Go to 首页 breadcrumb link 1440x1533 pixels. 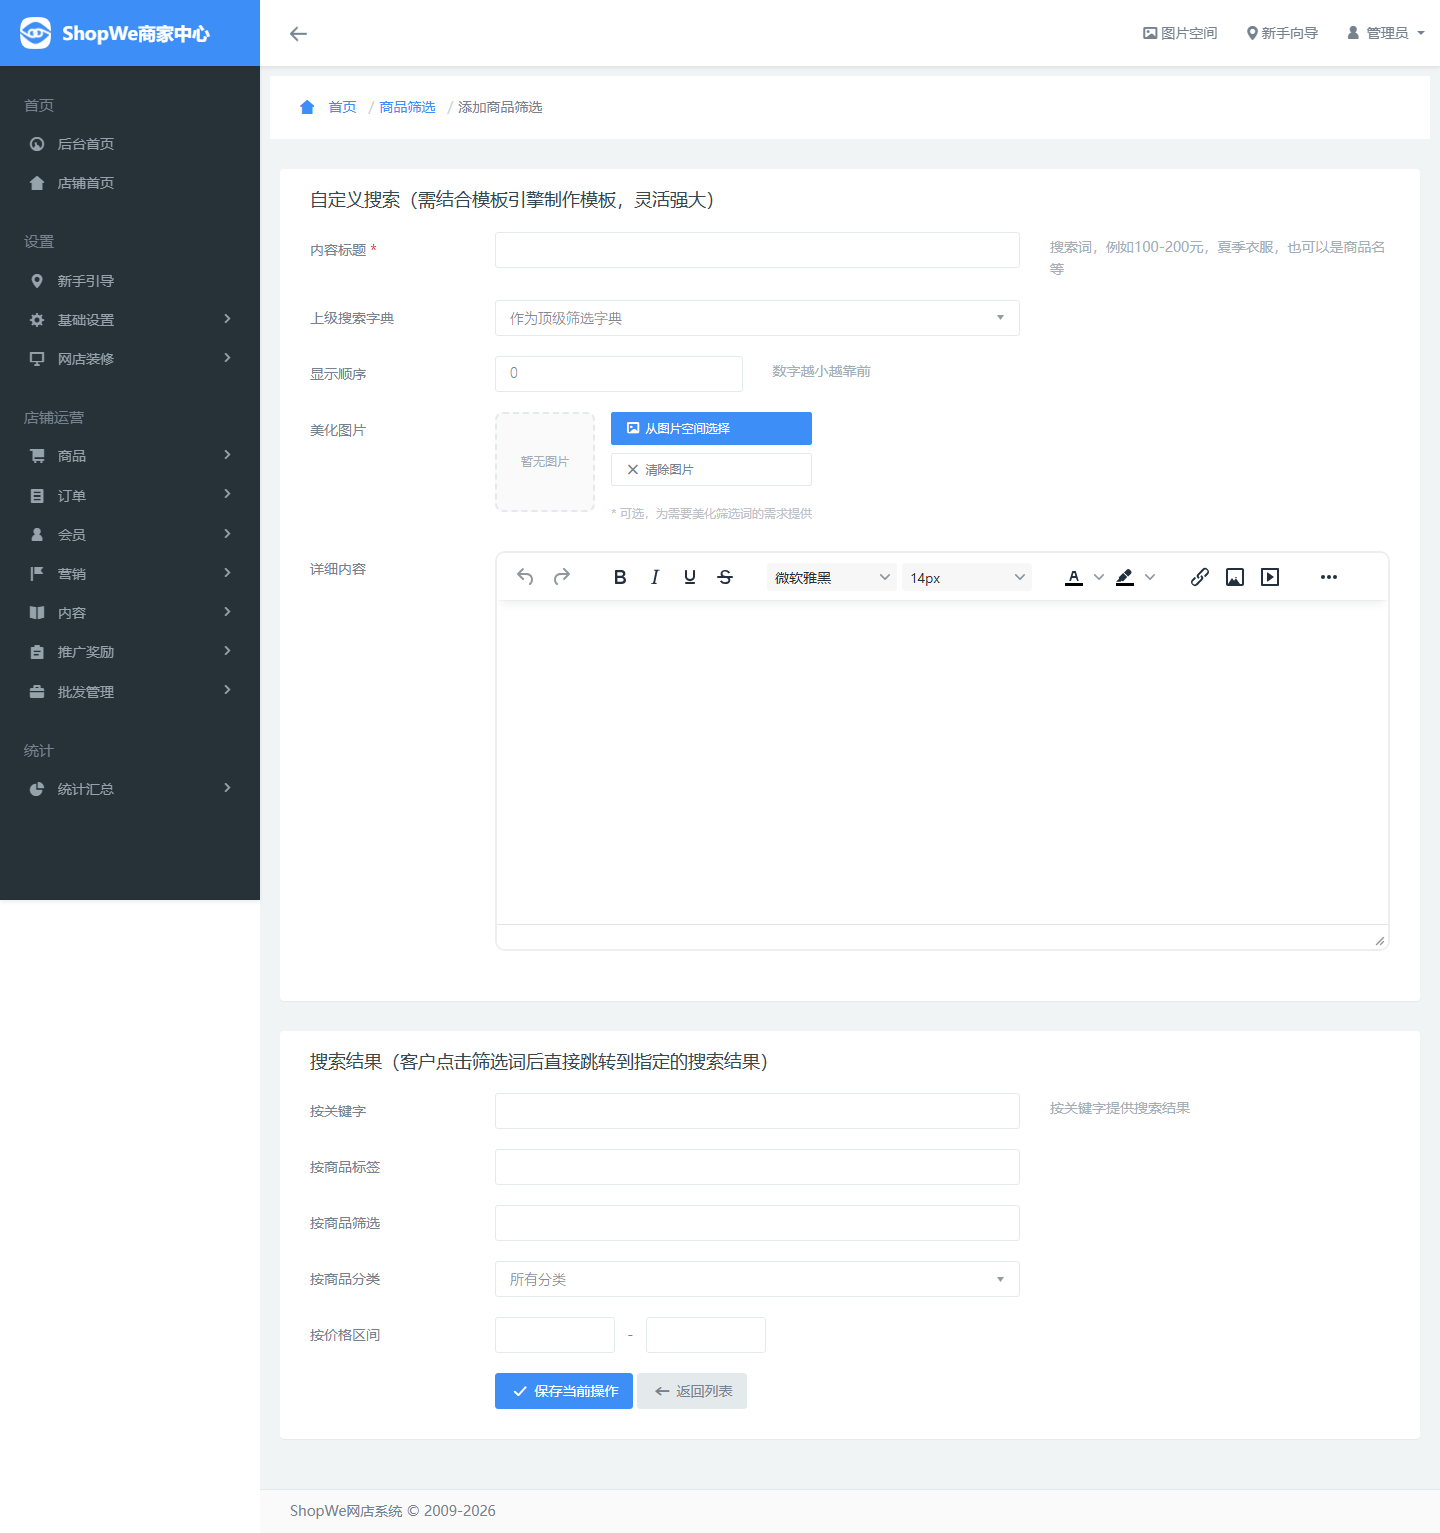pos(342,107)
